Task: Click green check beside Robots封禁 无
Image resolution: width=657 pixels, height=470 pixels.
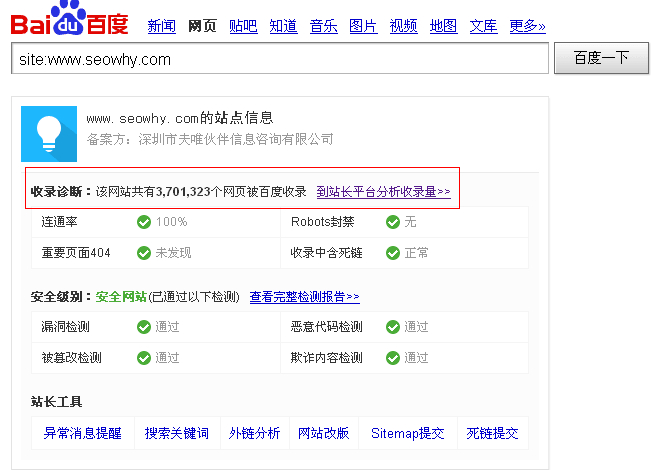Action: pyautogui.click(x=393, y=222)
